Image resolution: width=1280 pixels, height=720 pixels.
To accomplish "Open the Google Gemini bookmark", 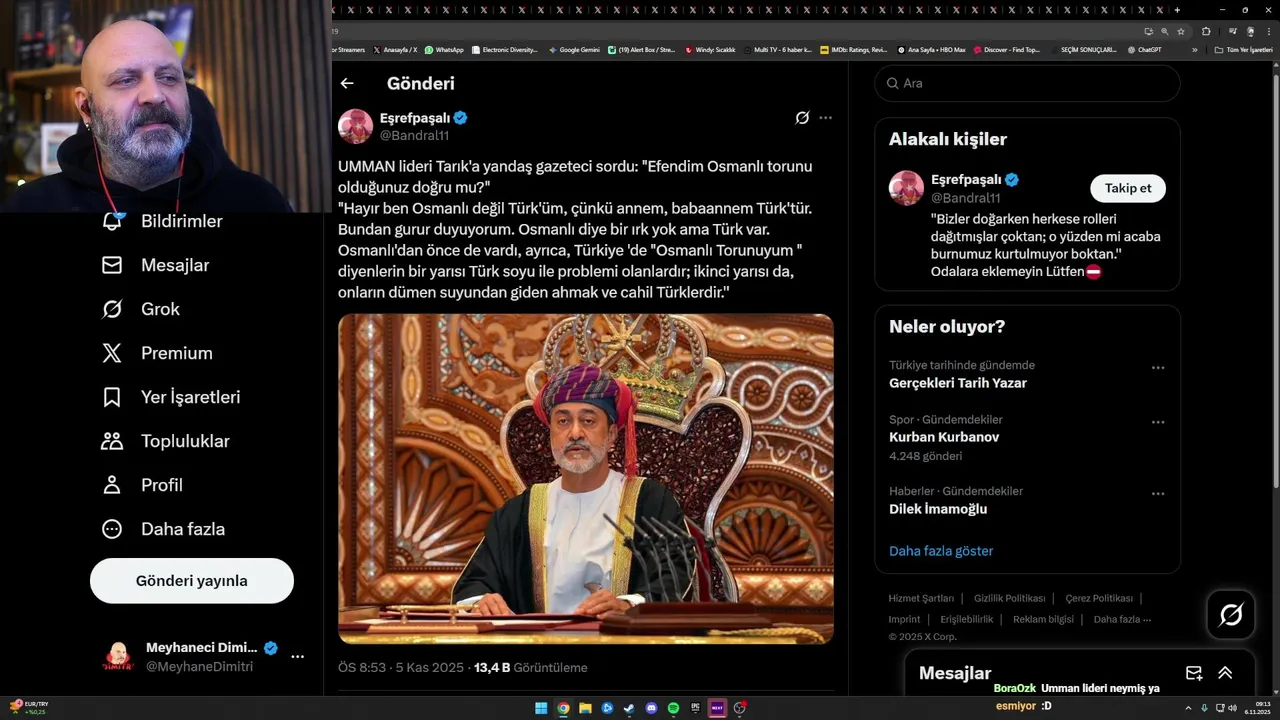I will (x=574, y=49).
